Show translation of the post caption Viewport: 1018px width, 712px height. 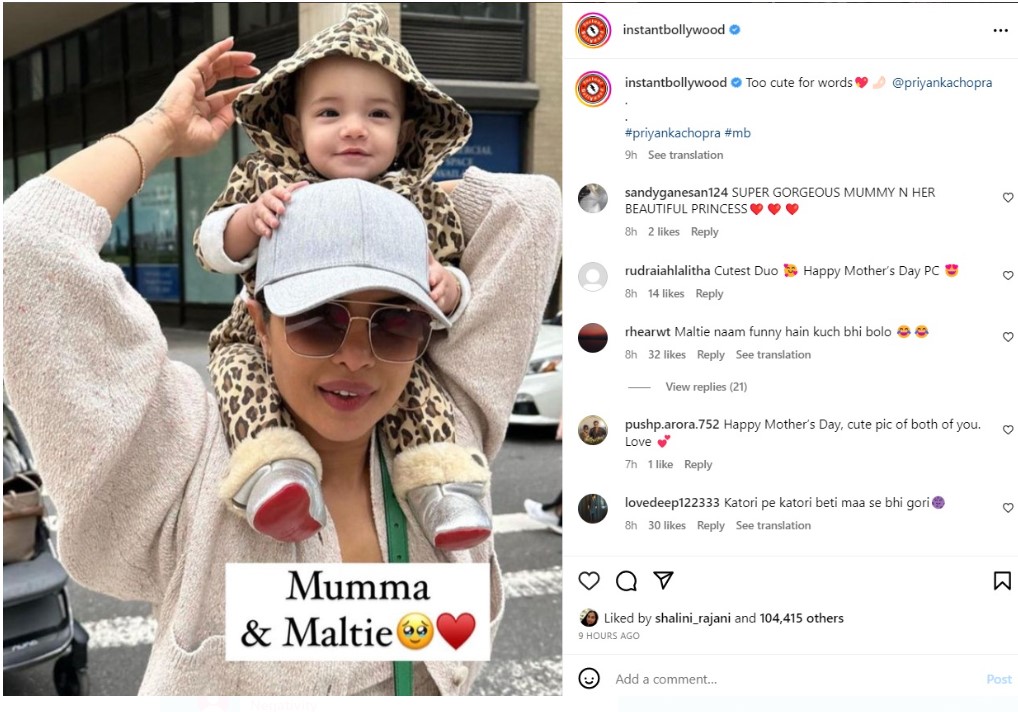pyautogui.click(x=685, y=155)
